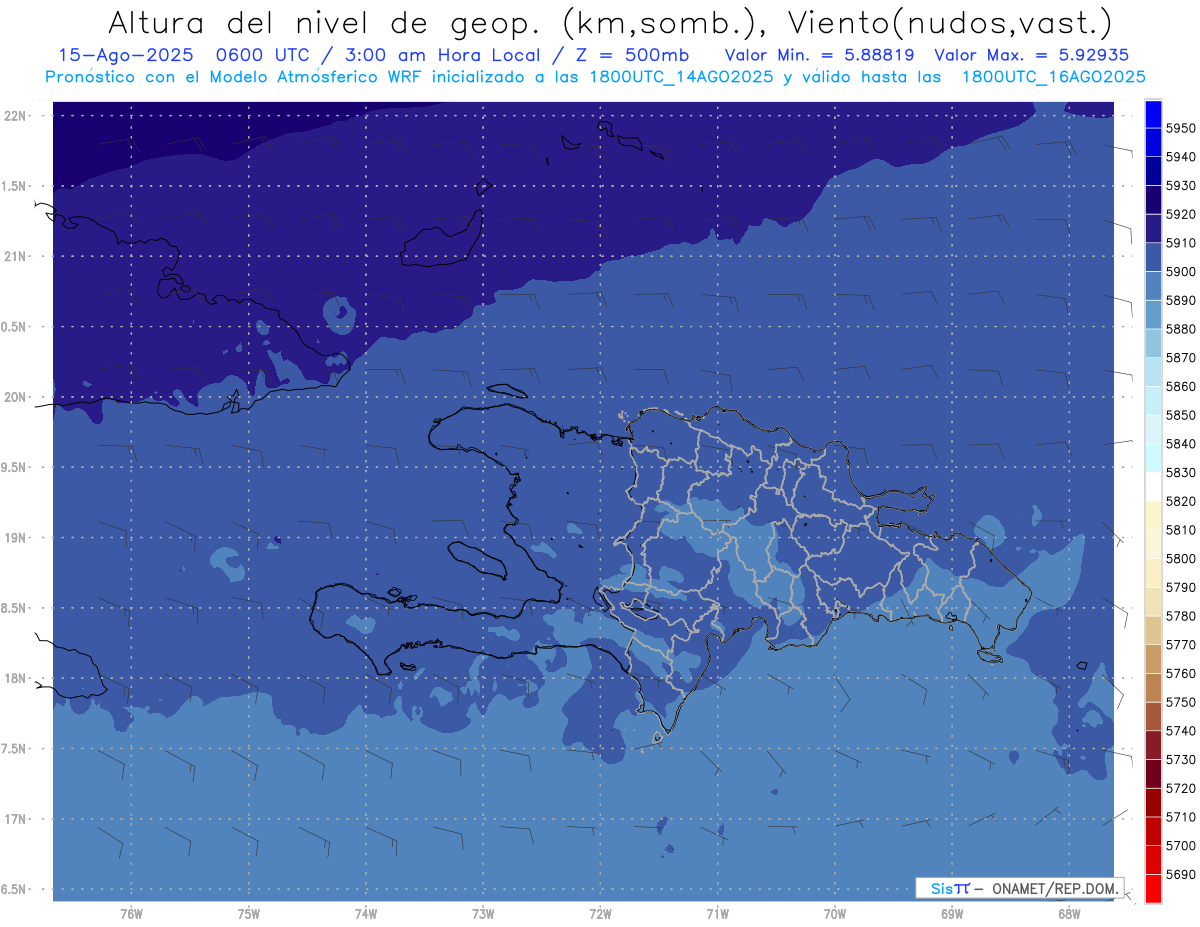Click the 22N latitude axis label
This screenshot has width=1200, height=927.
point(17,116)
